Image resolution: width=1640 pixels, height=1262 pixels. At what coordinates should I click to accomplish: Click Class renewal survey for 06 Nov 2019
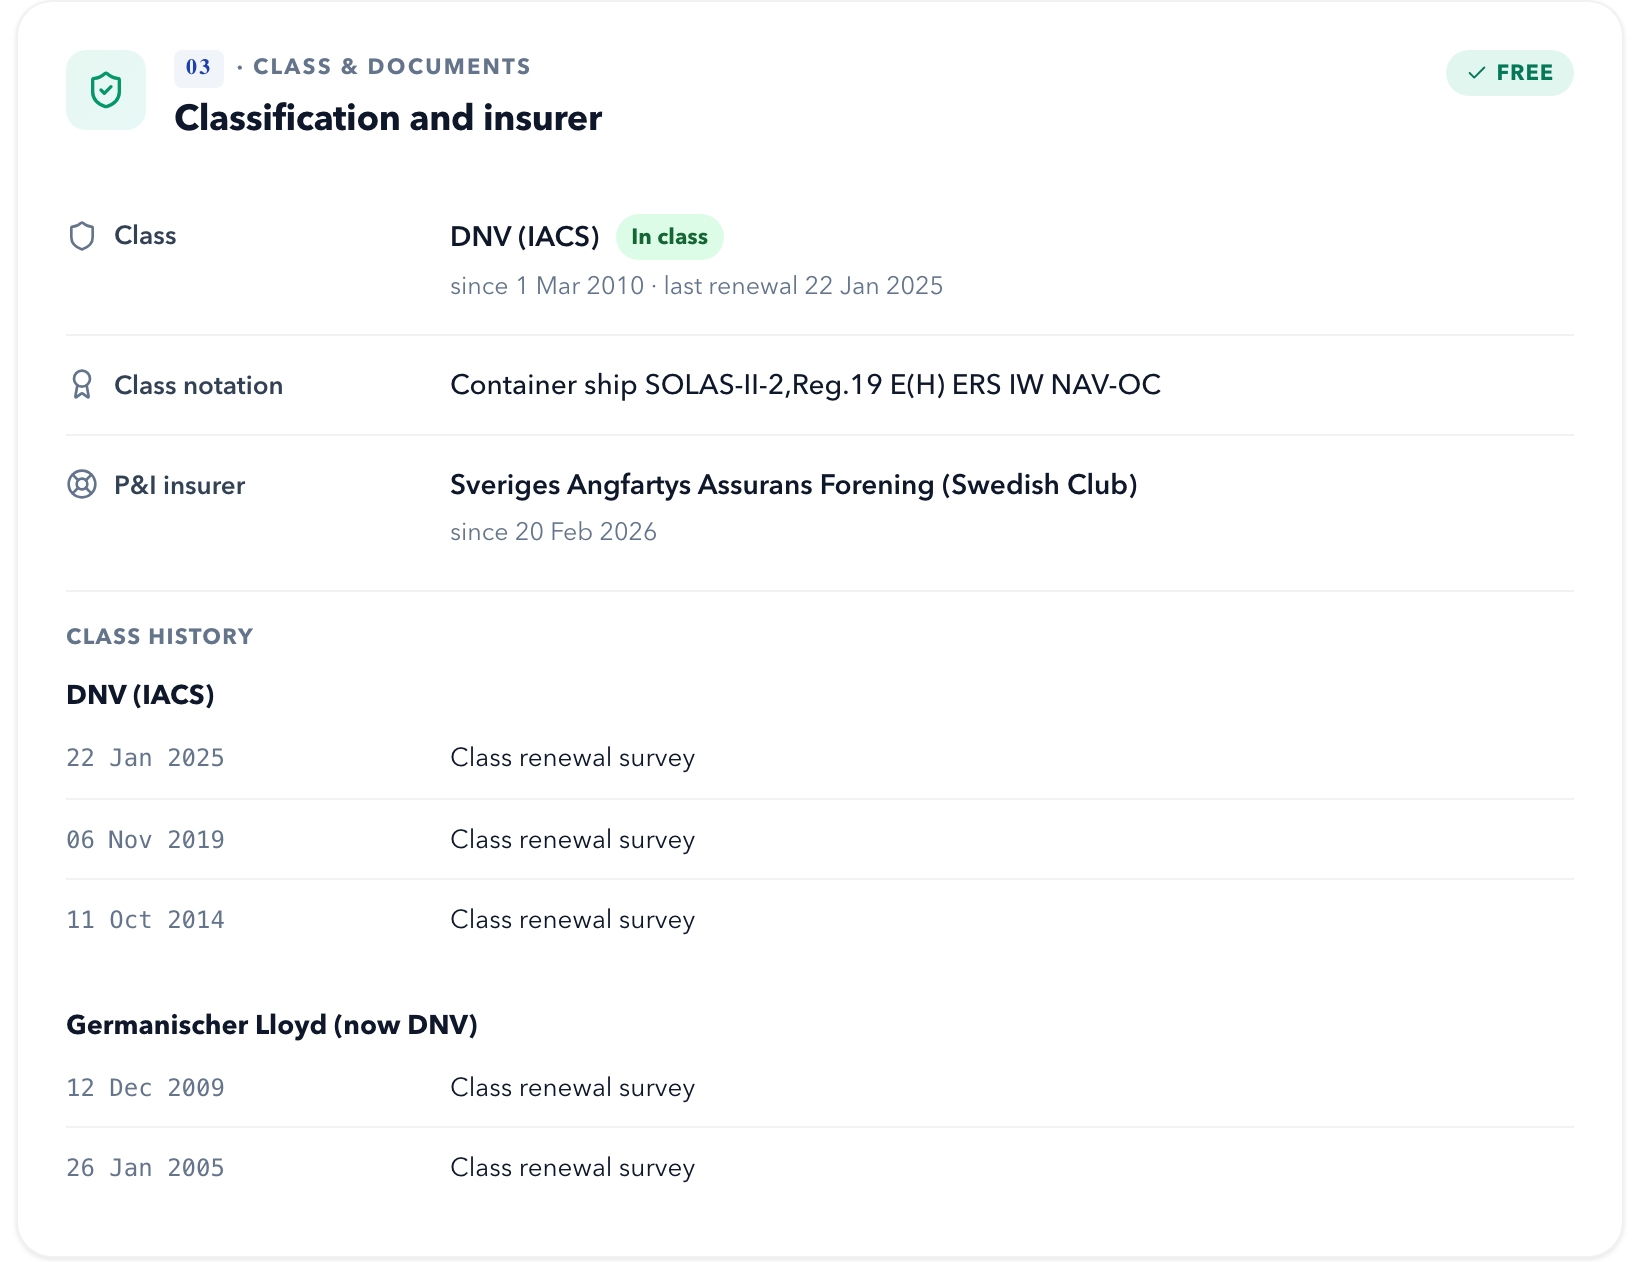[x=573, y=840]
